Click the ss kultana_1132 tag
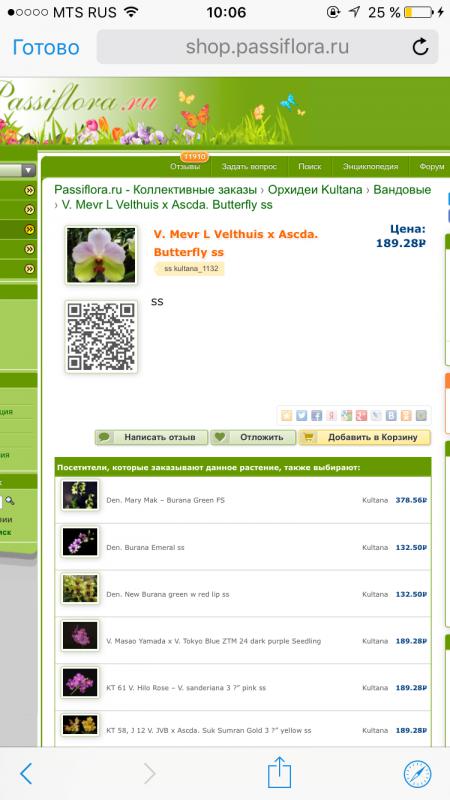This screenshot has height=800, width=450. coord(189,269)
